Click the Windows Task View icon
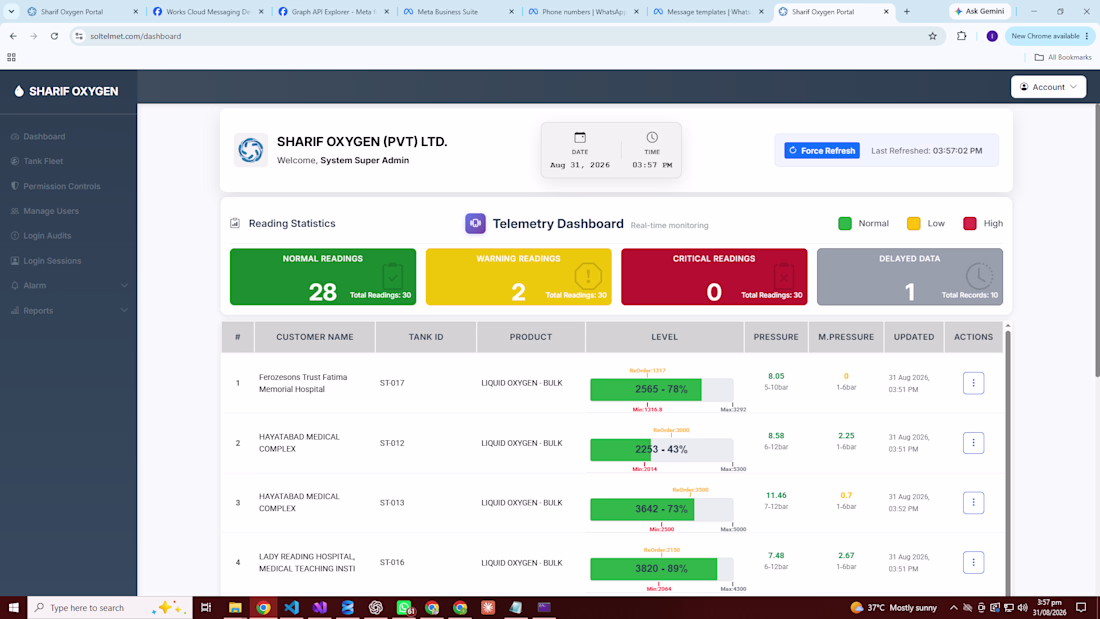Viewport: 1100px width, 619px height. (206, 608)
